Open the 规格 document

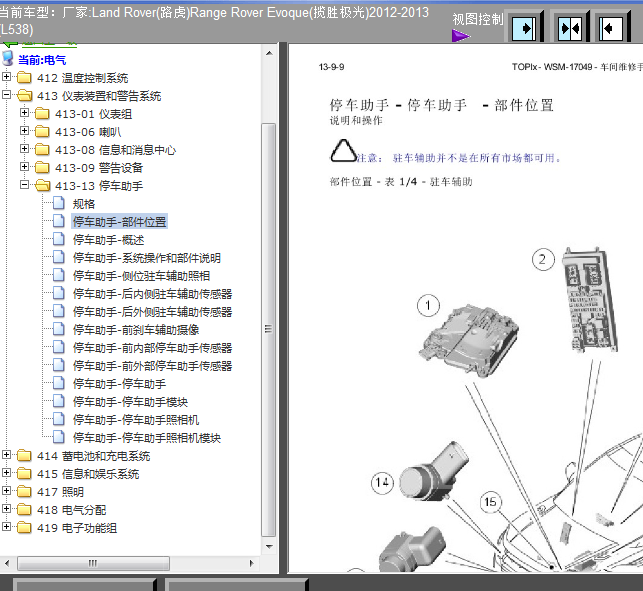(x=84, y=204)
